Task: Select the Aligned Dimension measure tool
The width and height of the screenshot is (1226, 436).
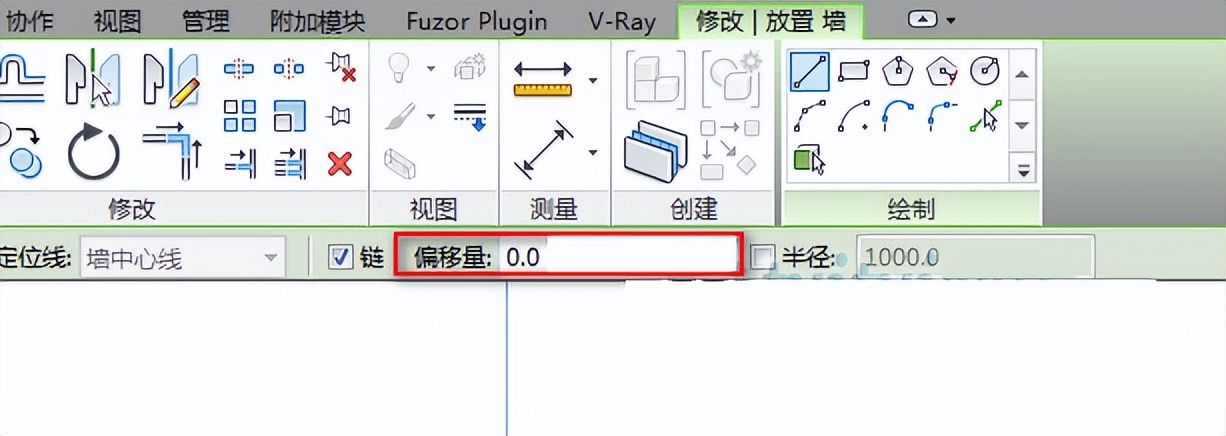Action: [543, 151]
